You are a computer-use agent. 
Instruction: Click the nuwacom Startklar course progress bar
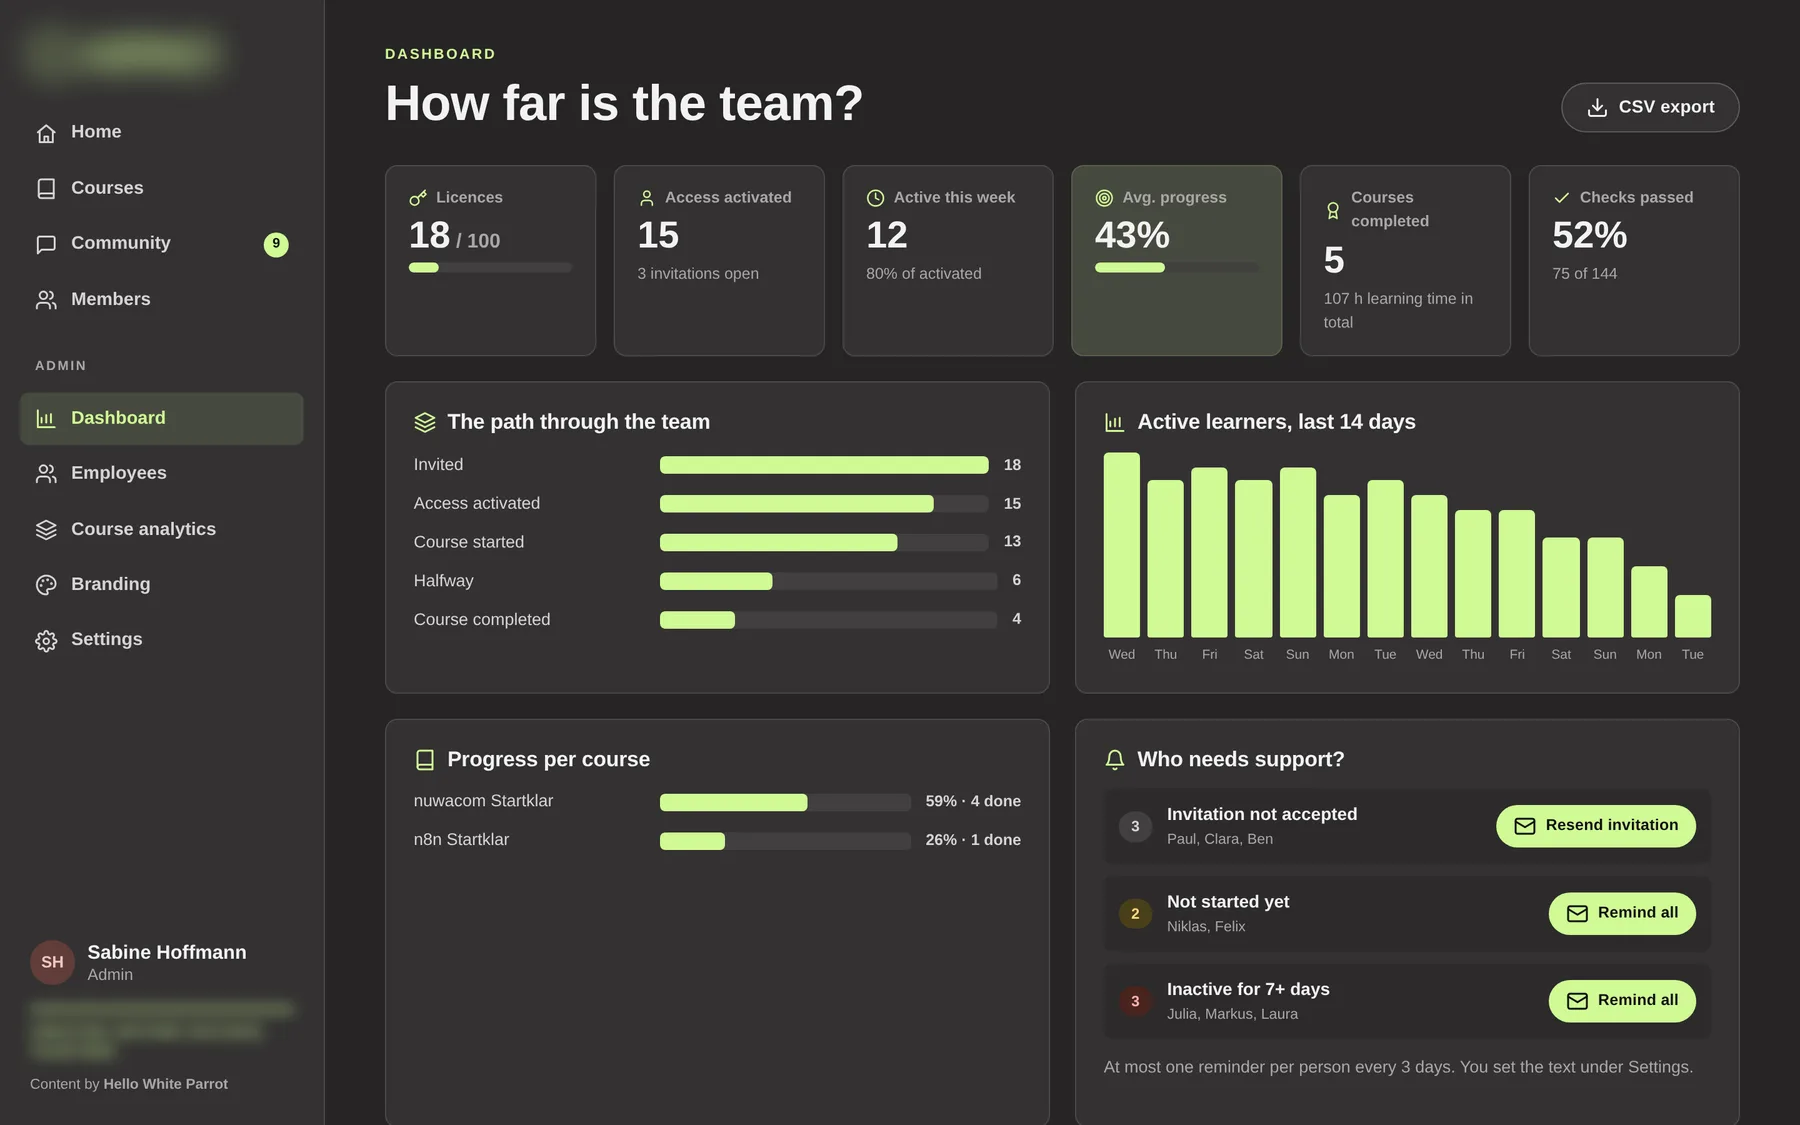point(785,802)
